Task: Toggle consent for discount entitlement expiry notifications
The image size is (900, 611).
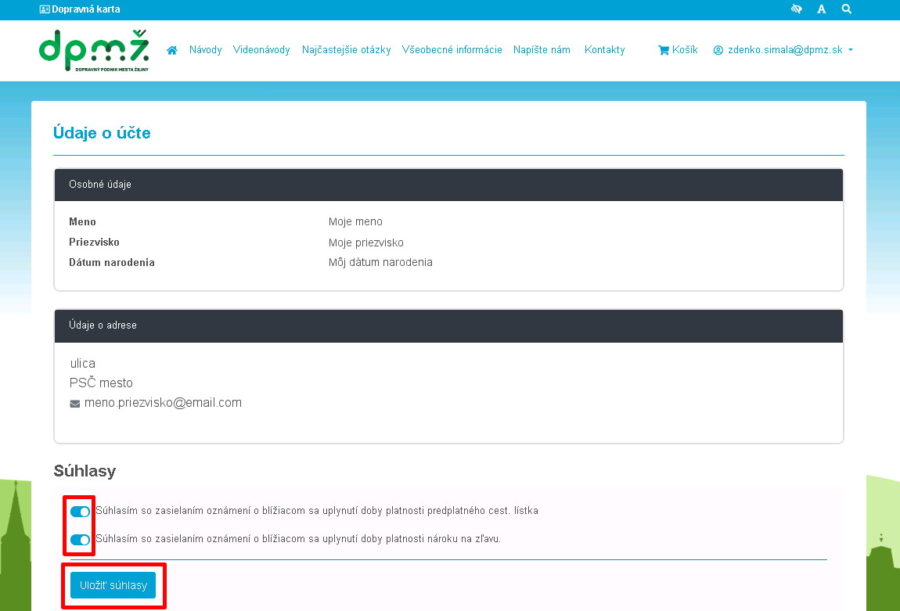Action: click(x=80, y=540)
